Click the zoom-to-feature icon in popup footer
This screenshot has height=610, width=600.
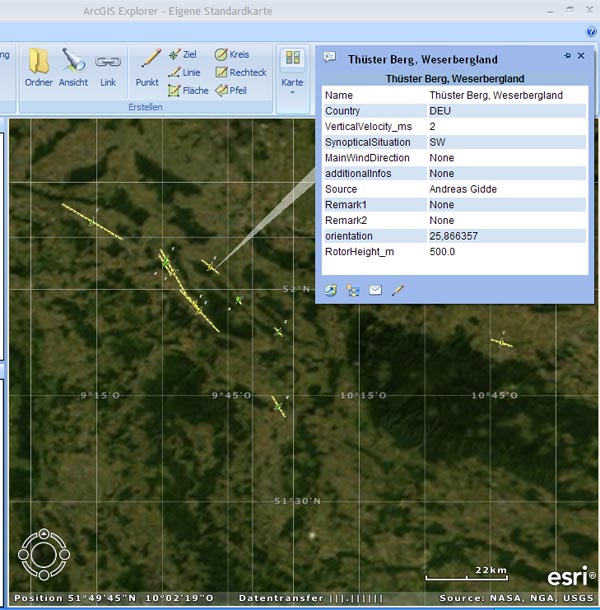331,290
